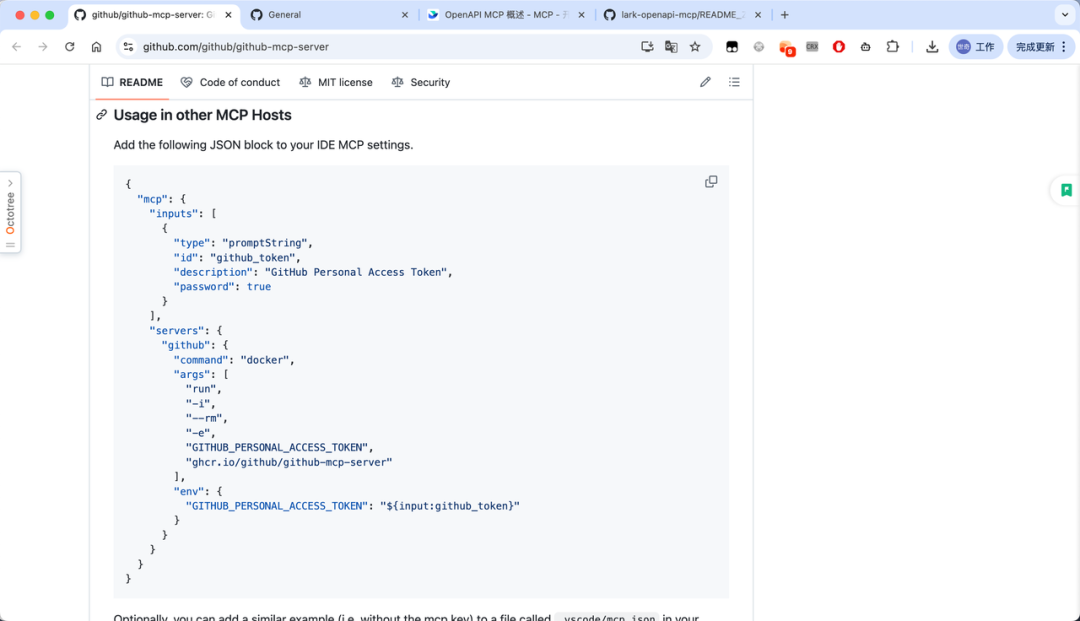Open the README outline list icon

point(734,82)
